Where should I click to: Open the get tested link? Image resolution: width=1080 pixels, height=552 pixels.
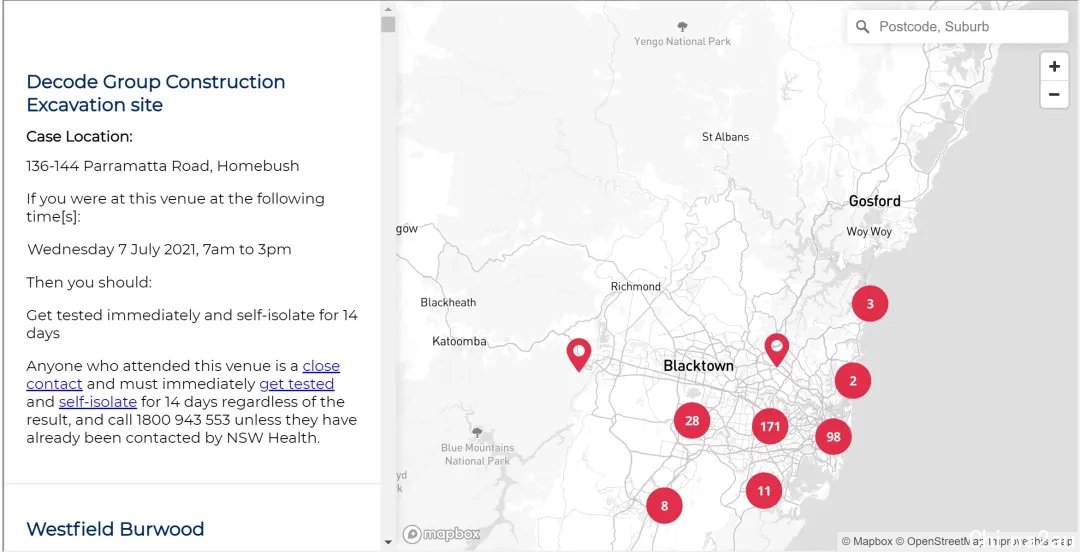click(x=296, y=384)
